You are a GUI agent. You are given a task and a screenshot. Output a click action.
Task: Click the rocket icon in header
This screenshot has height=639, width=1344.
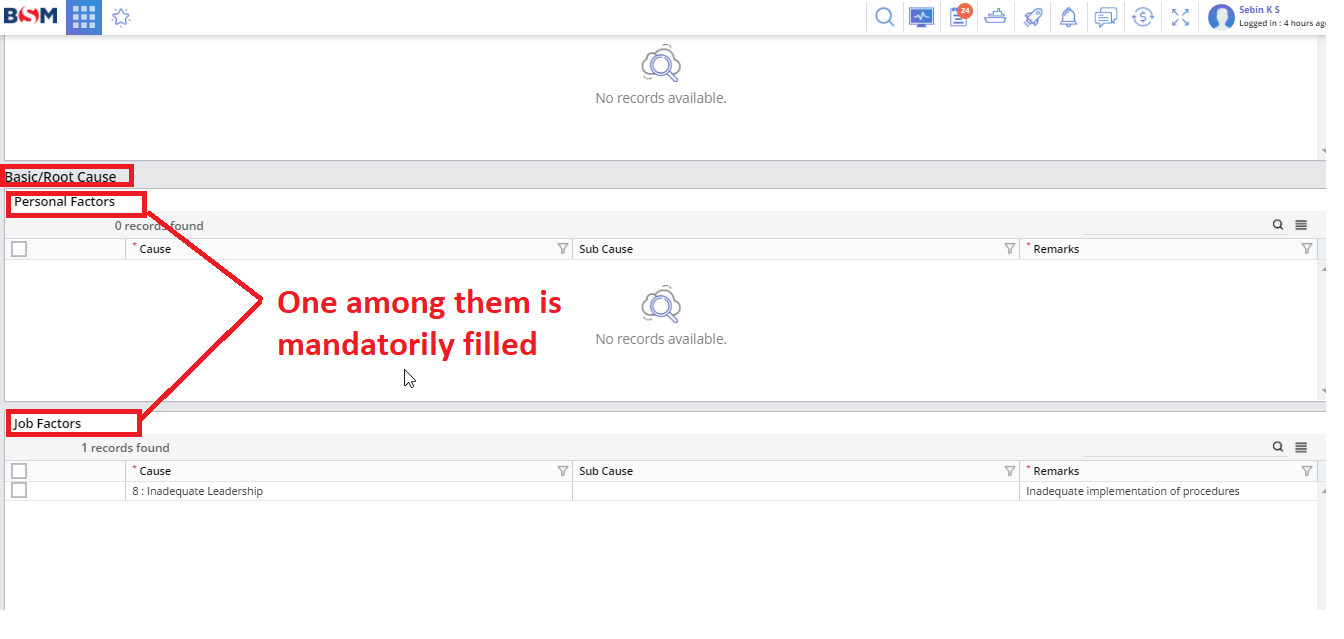point(1032,17)
